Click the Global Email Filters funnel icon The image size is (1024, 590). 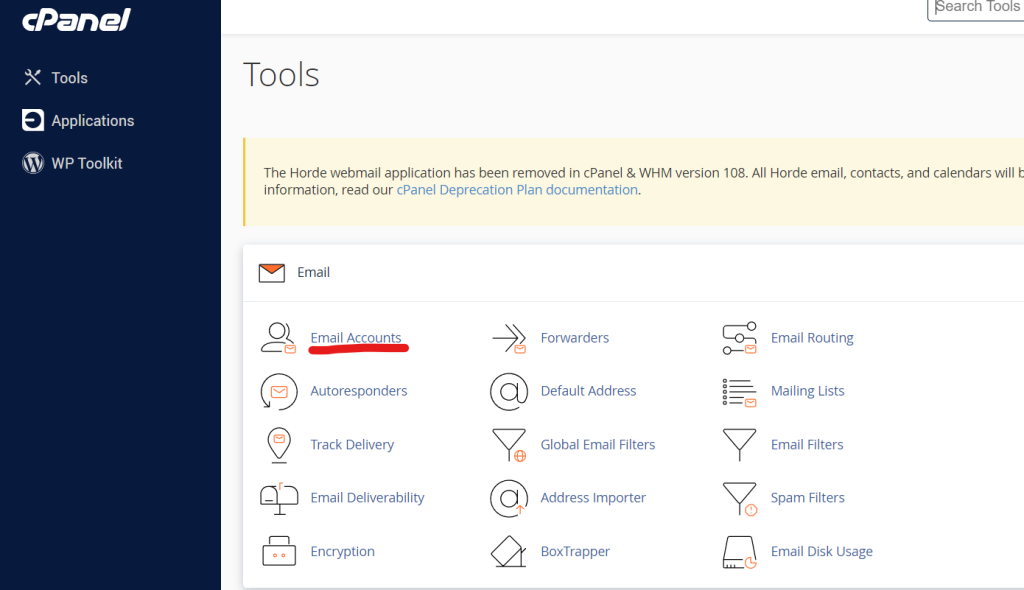tap(509, 445)
